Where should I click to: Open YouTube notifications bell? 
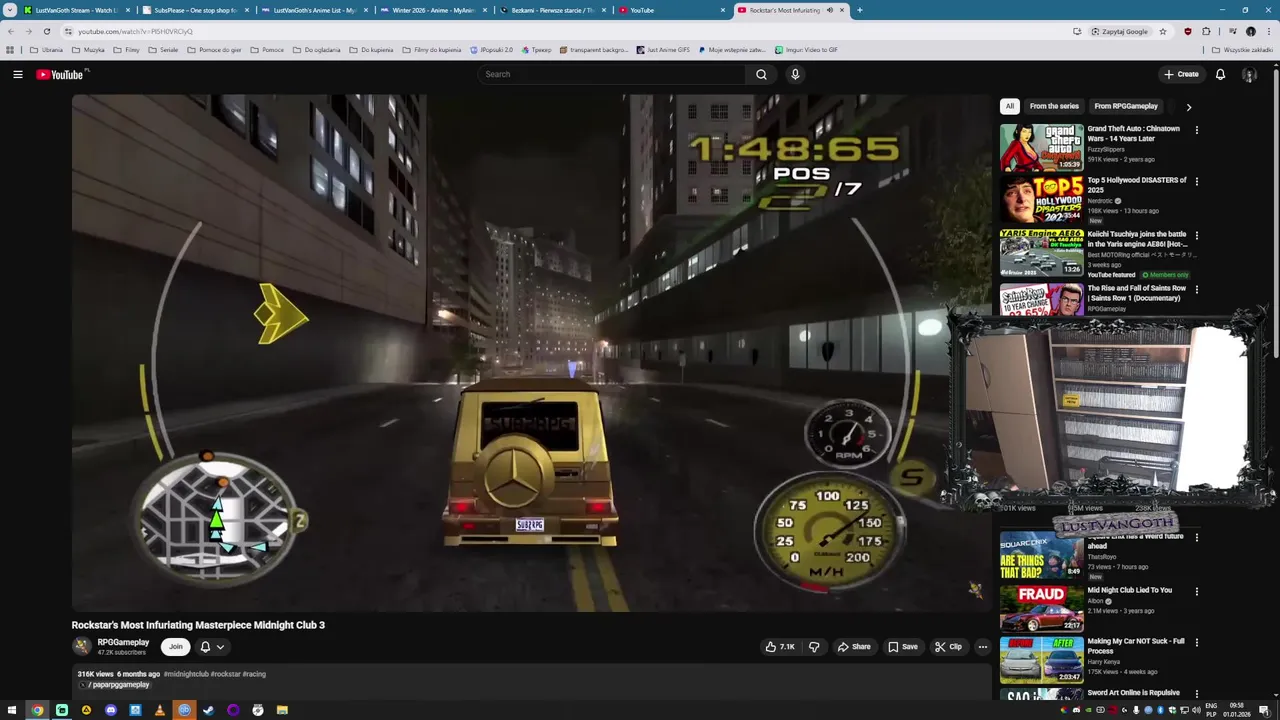point(1220,74)
